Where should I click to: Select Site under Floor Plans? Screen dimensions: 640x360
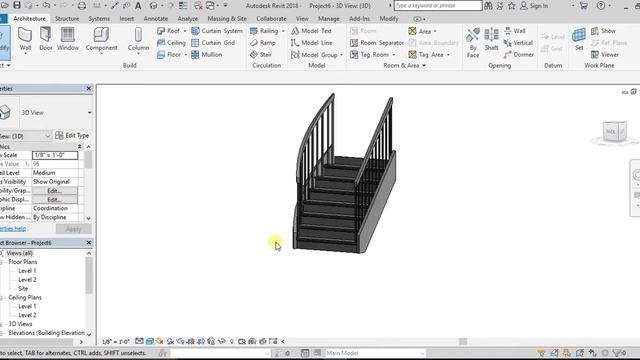point(23,289)
